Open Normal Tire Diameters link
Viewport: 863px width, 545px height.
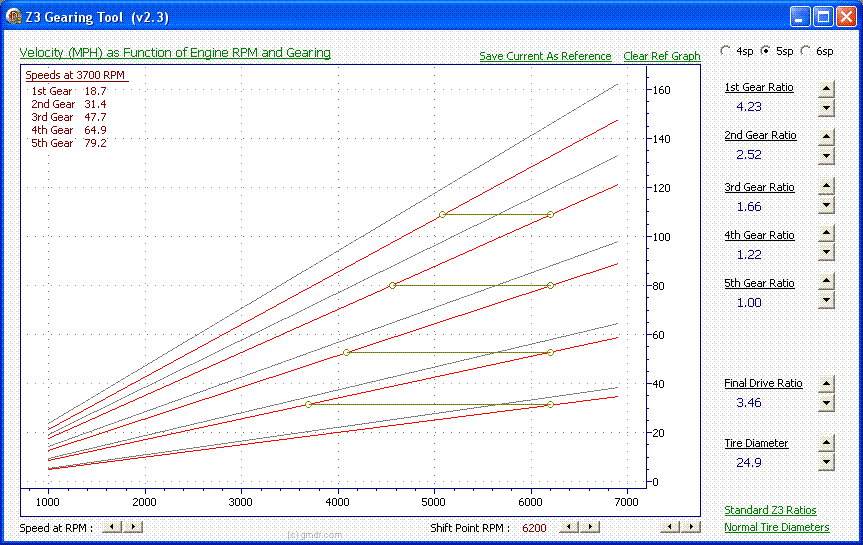pyautogui.click(x=776, y=527)
